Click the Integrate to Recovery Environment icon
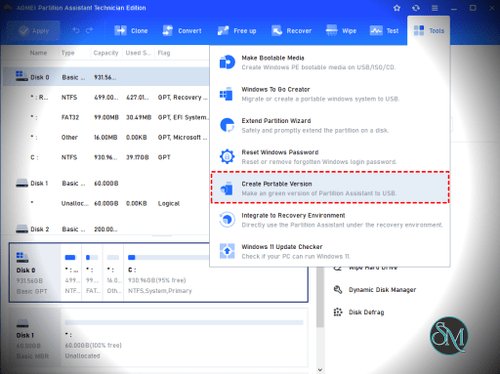This screenshot has height=374, width=500. click(x=227, y=220)
